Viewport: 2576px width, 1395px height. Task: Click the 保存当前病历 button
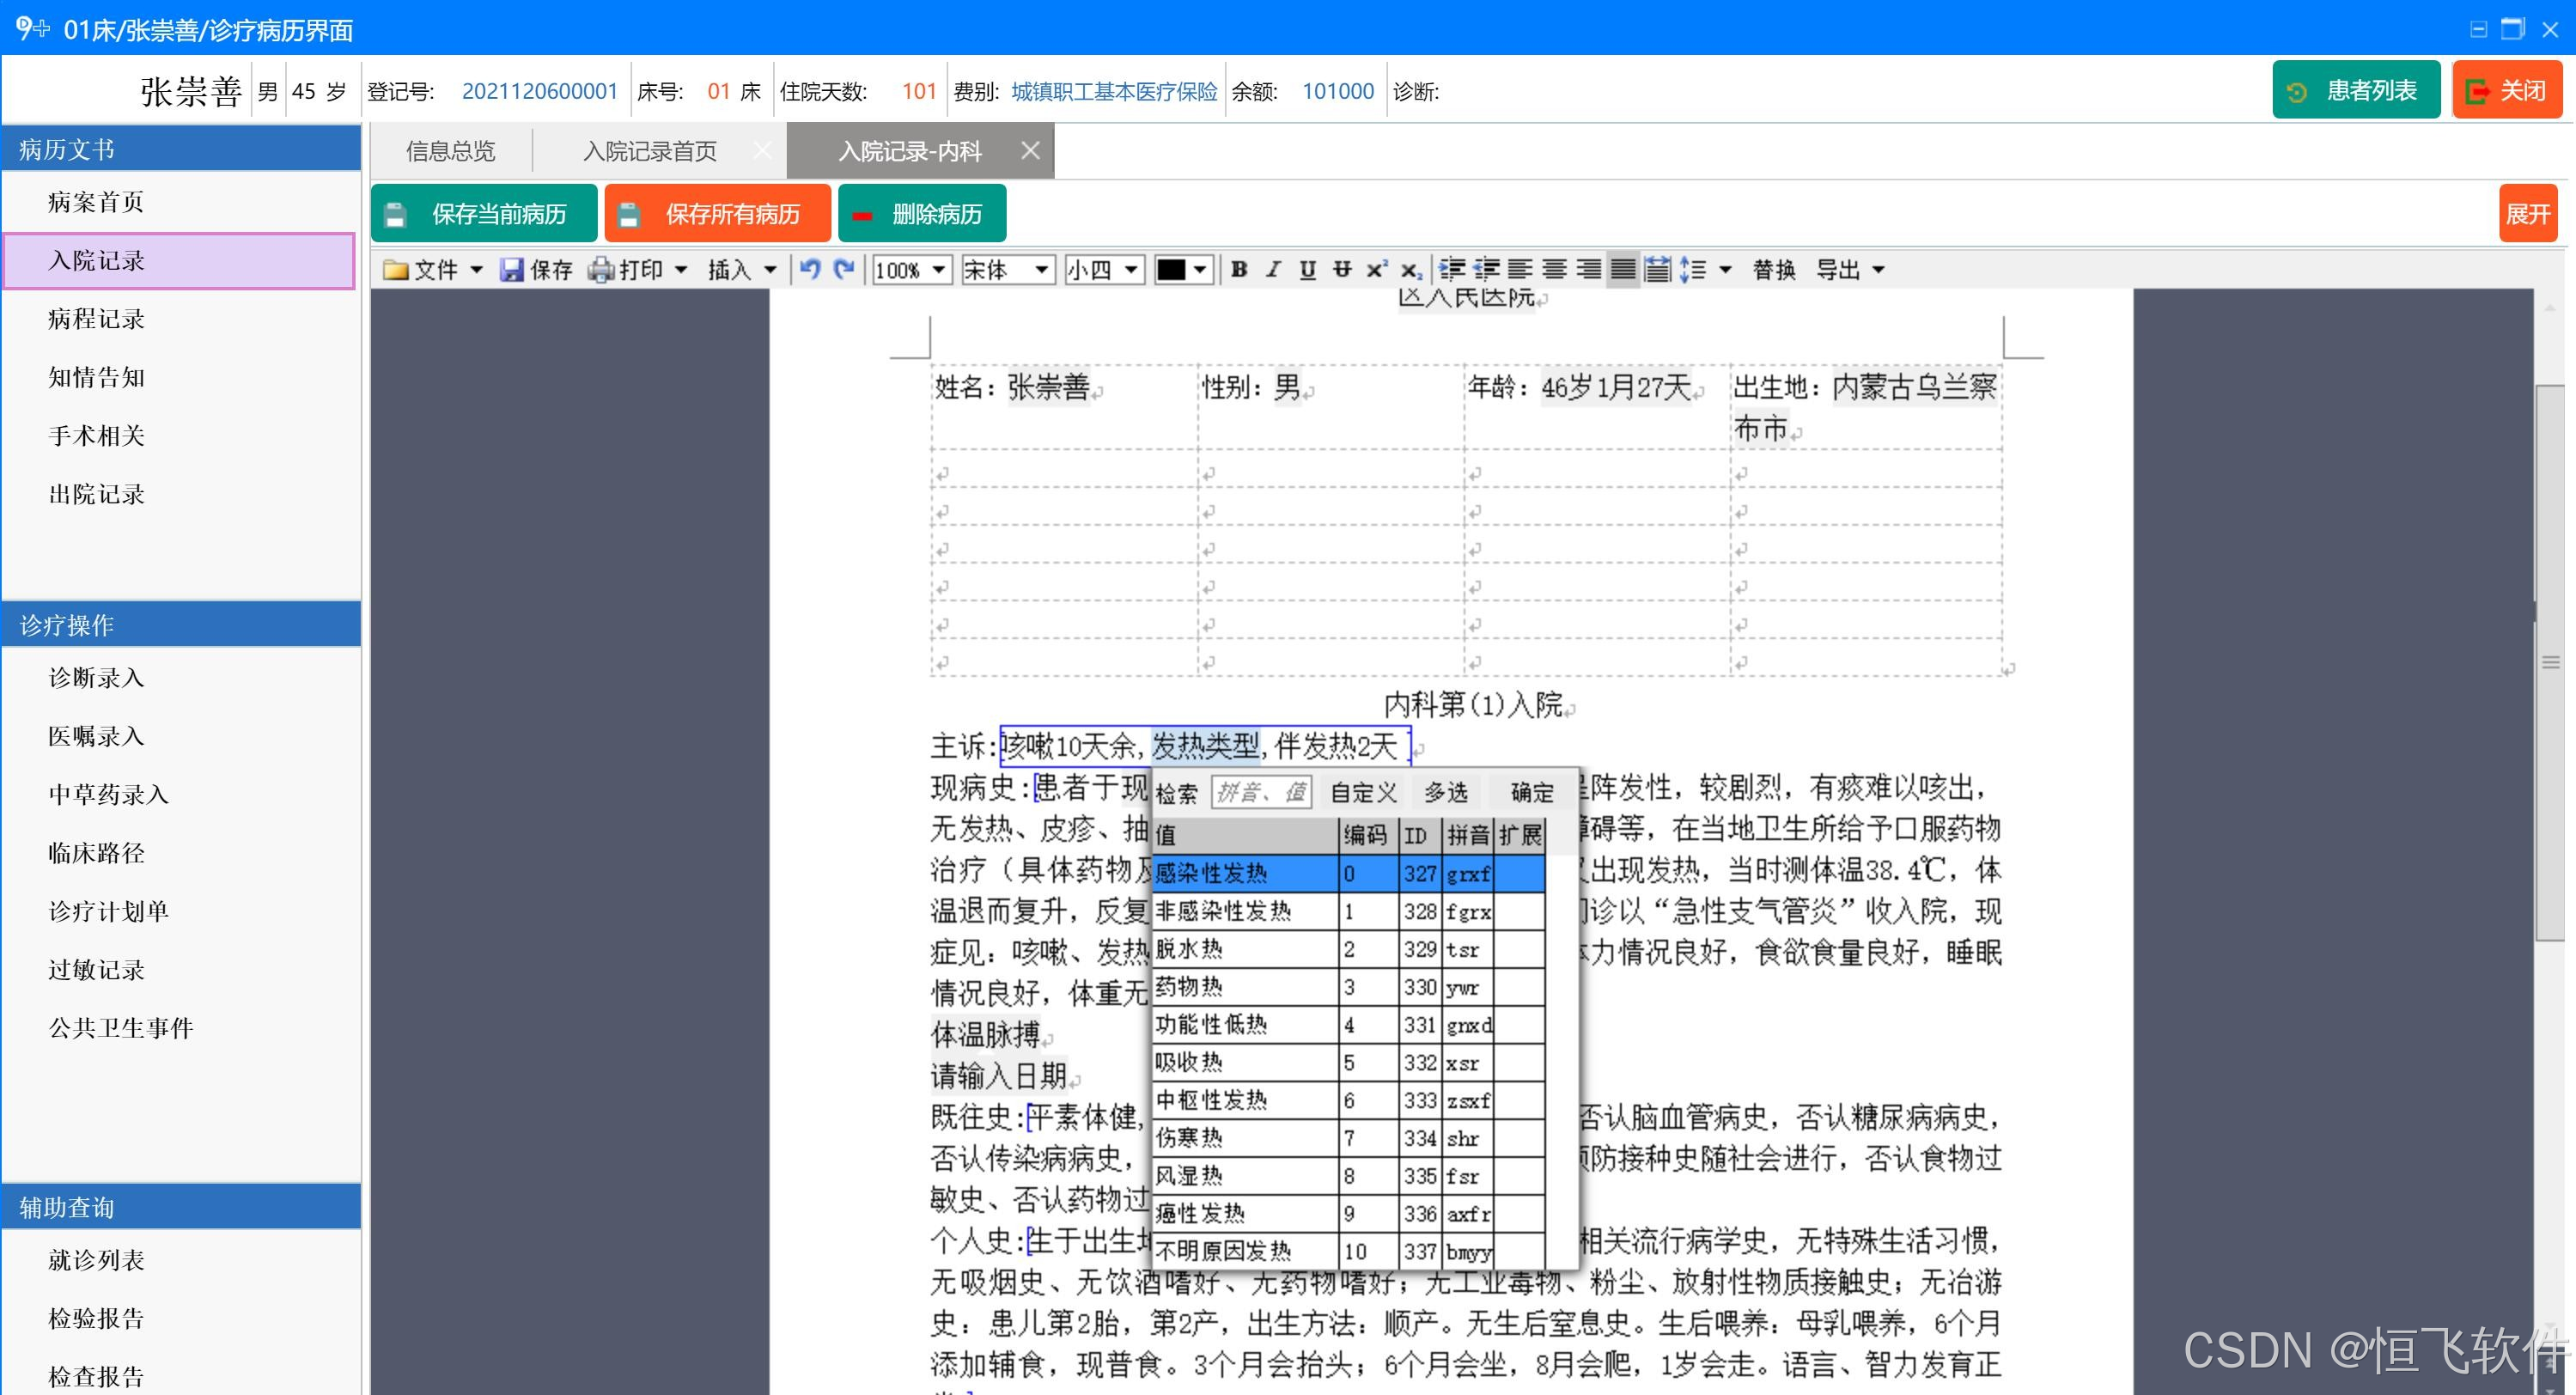coord(484,214)
